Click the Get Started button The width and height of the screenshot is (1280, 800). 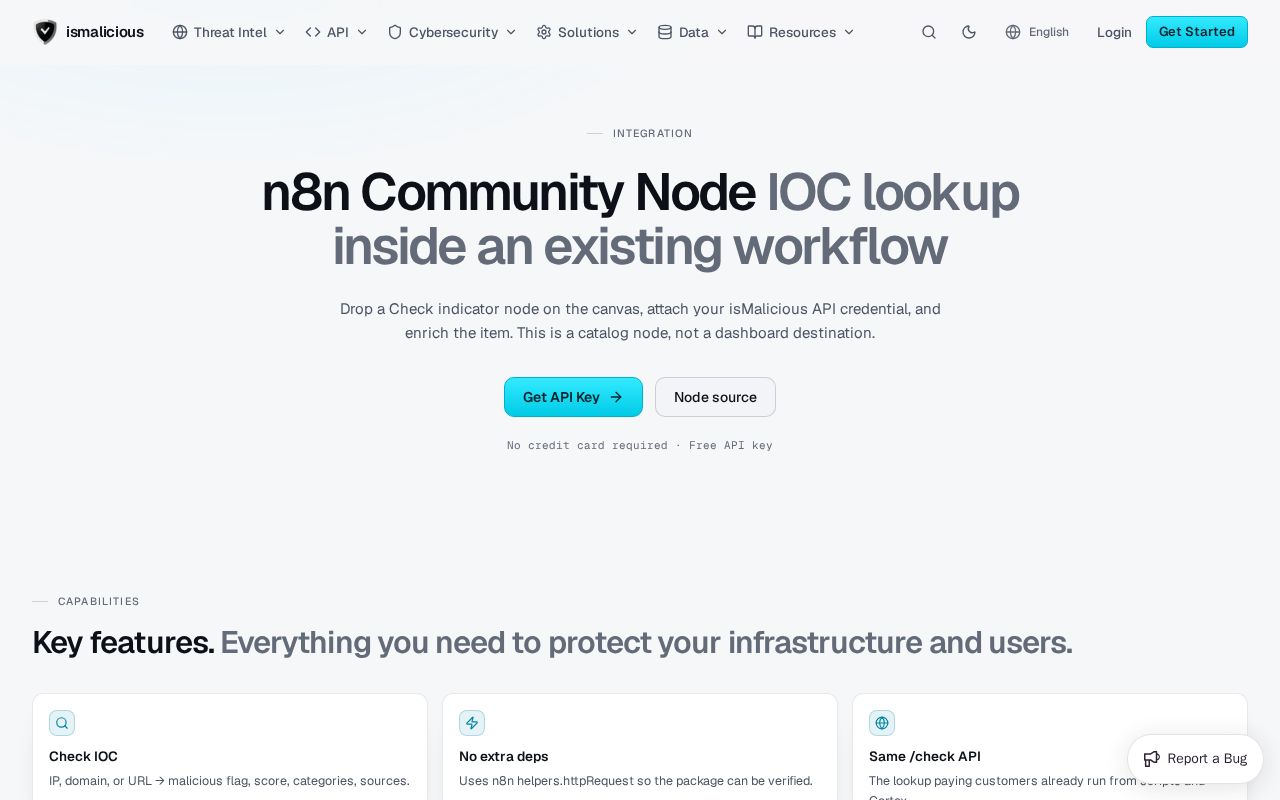(x=1197, y=32)
